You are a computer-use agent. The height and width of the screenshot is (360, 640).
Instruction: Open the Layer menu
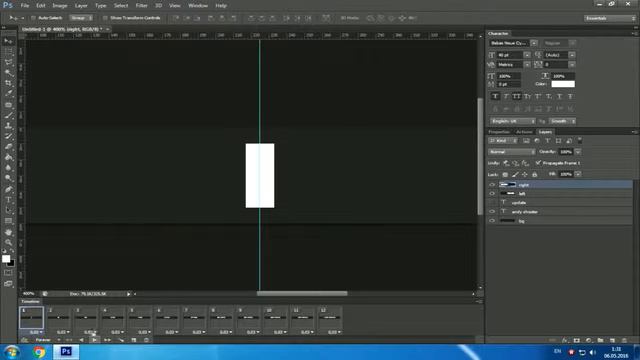[81, 6]
